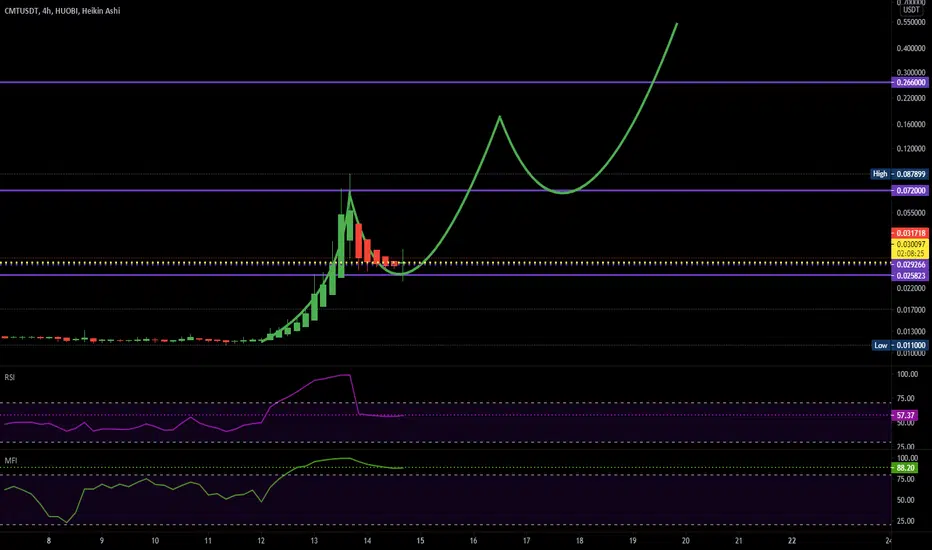932x550 pixels.
Task: Click the date label 10 on the time axis
Action: [x=155, y=540]
